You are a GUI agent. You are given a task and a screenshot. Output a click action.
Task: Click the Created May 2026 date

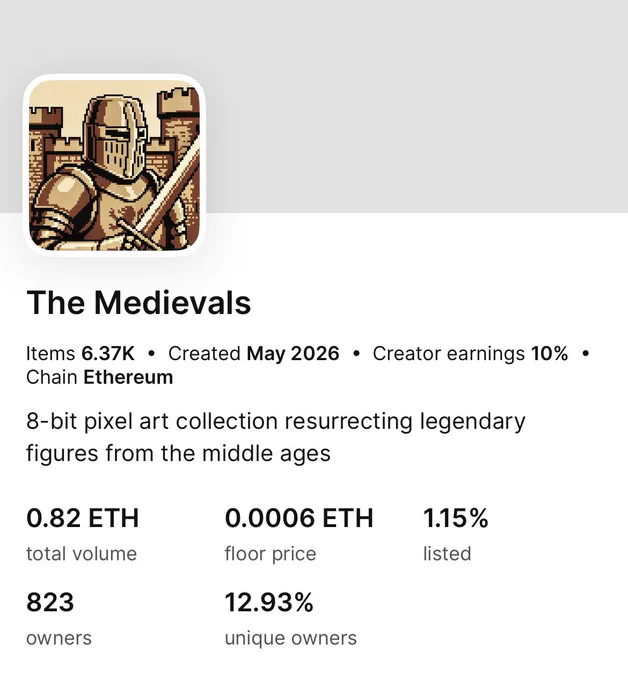pyautogui.click(x=254, y=353)
